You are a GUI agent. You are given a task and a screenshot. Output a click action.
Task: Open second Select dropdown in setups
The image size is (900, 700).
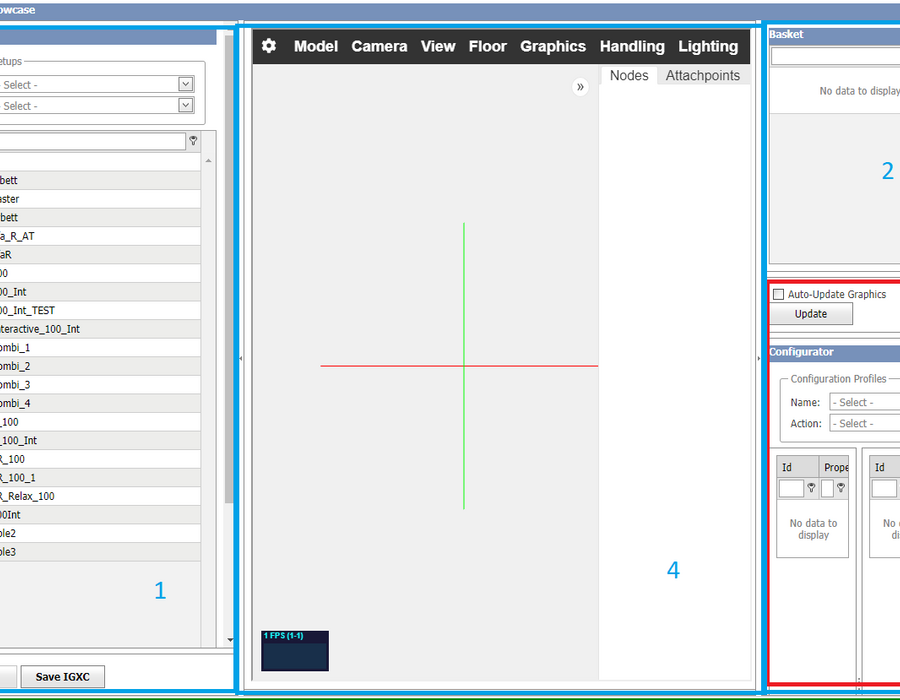[x=185, y=106]
